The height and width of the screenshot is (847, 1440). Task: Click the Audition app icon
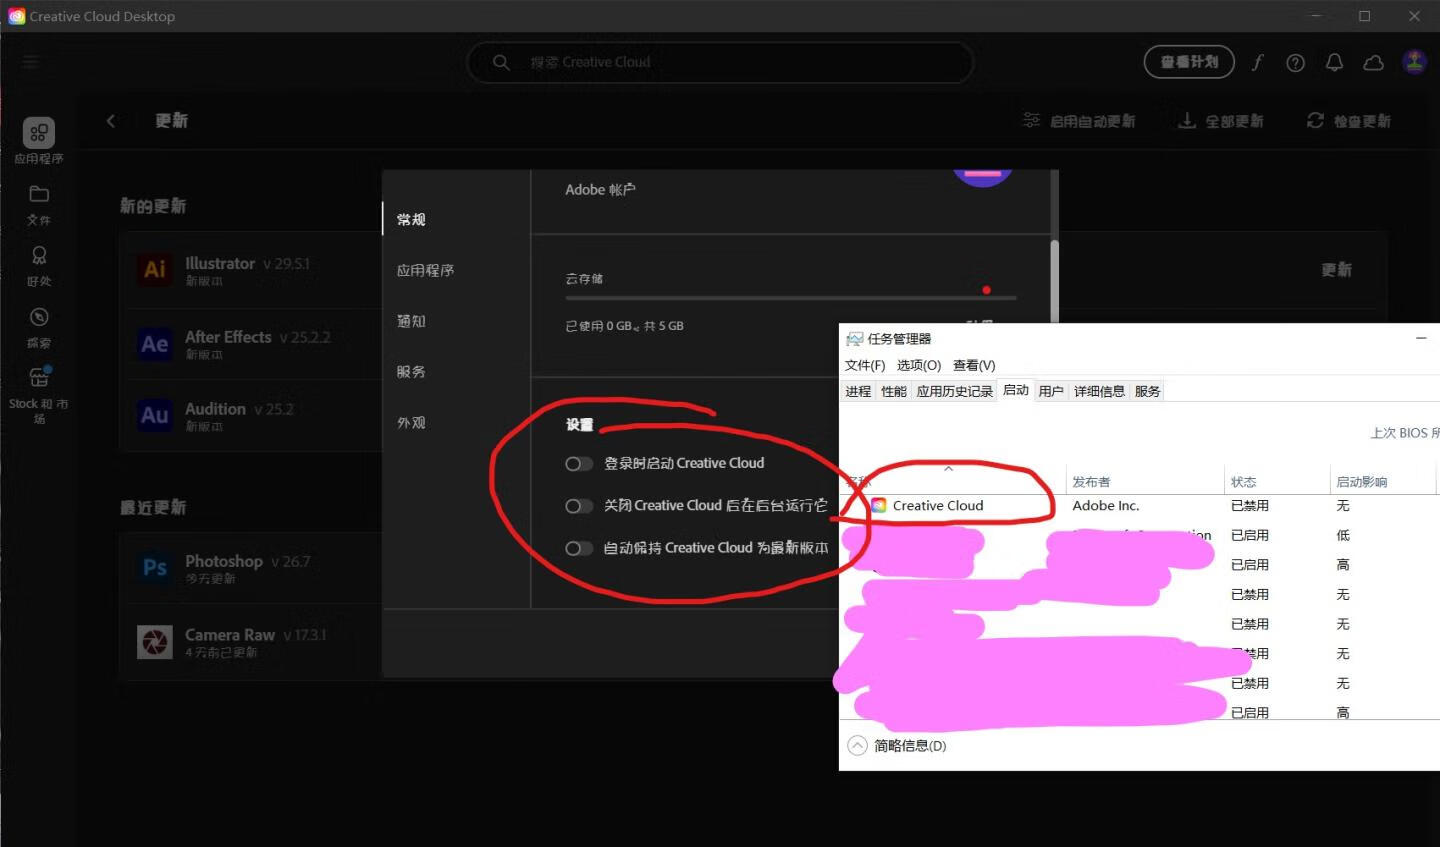click(x=155, y=415)
